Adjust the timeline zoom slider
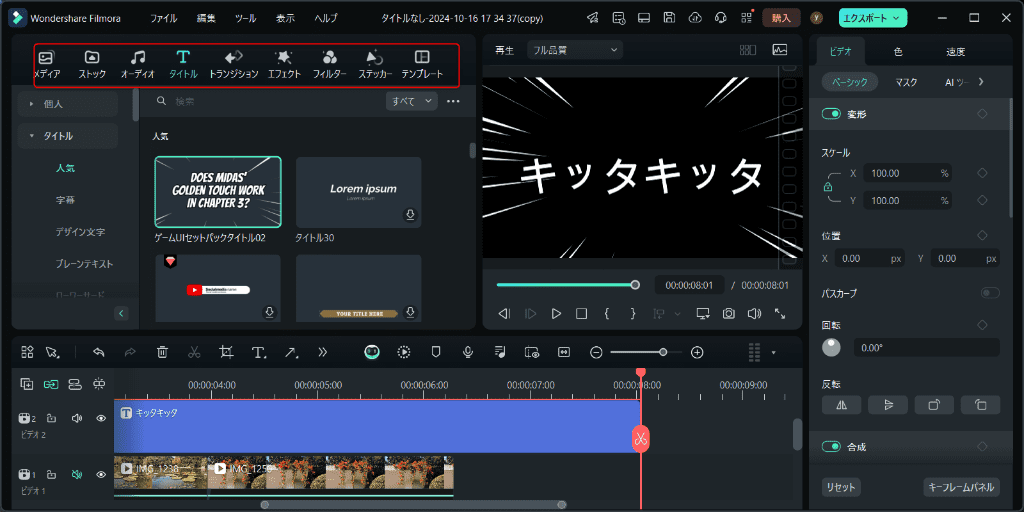The height and width of the screenshot is (512, 1024). coord(646,353)
